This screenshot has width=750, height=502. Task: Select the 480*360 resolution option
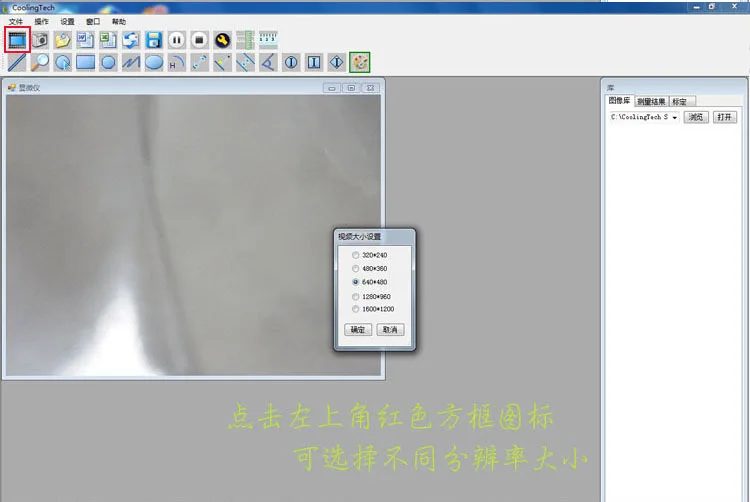[370, 268]
